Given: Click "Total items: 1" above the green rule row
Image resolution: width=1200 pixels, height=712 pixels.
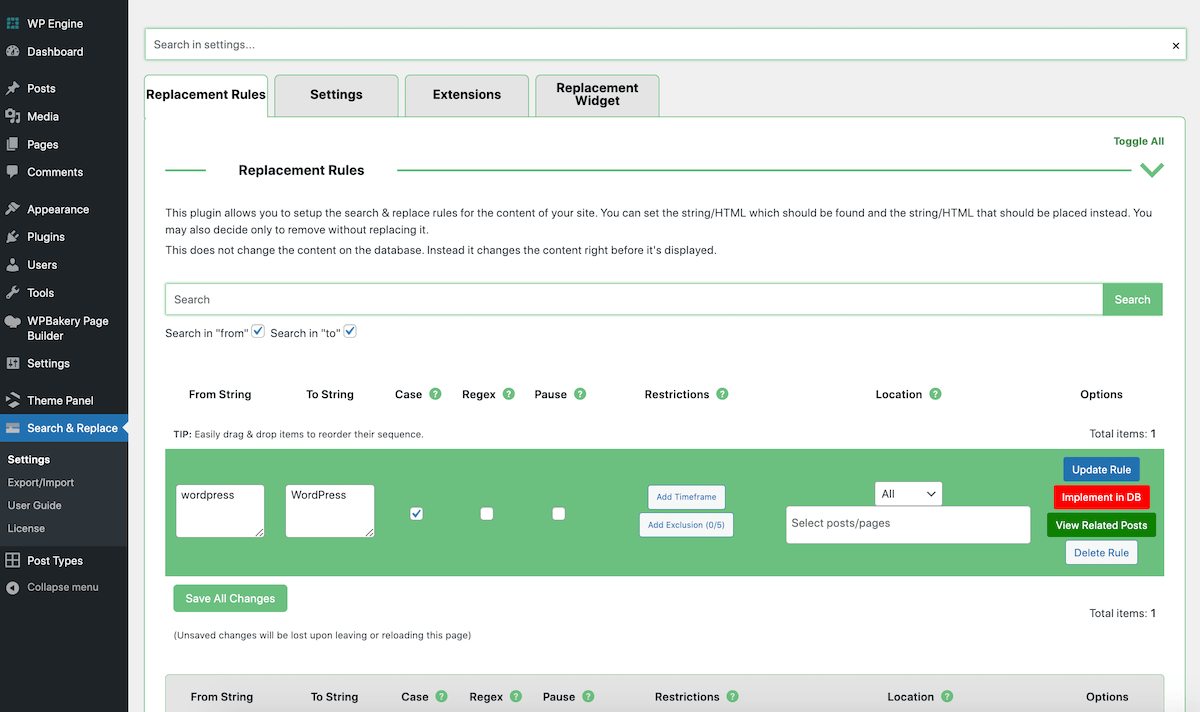Looking at the screenshot, I should coord(1122,434).
